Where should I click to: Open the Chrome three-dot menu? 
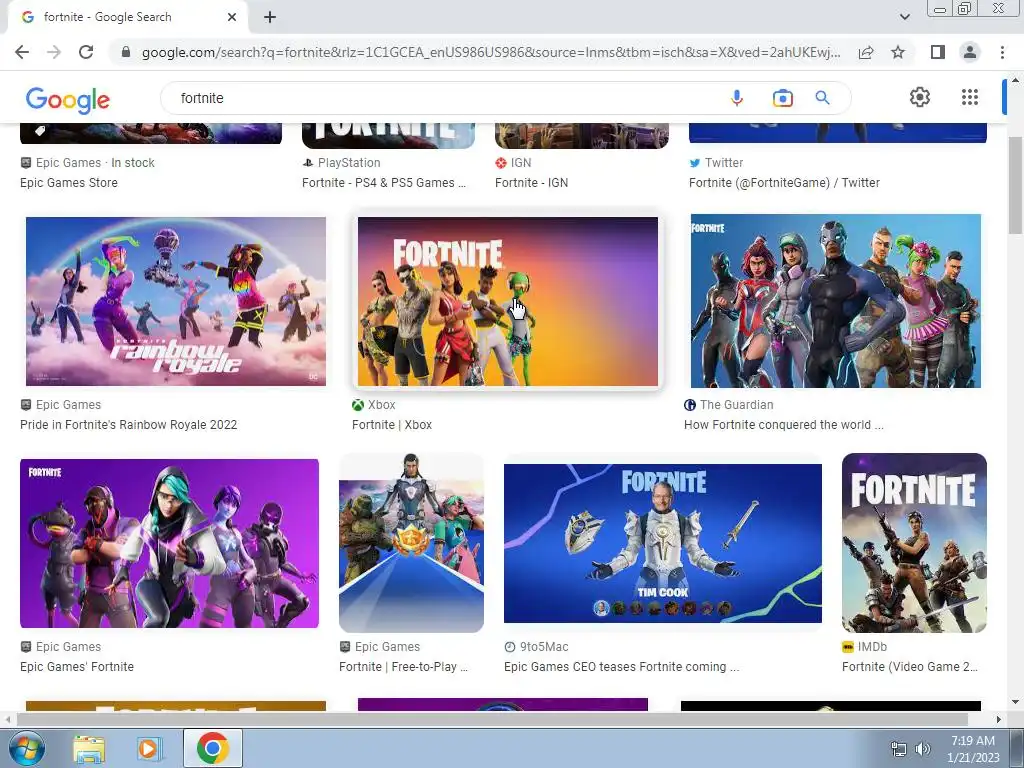point(1002,52)
